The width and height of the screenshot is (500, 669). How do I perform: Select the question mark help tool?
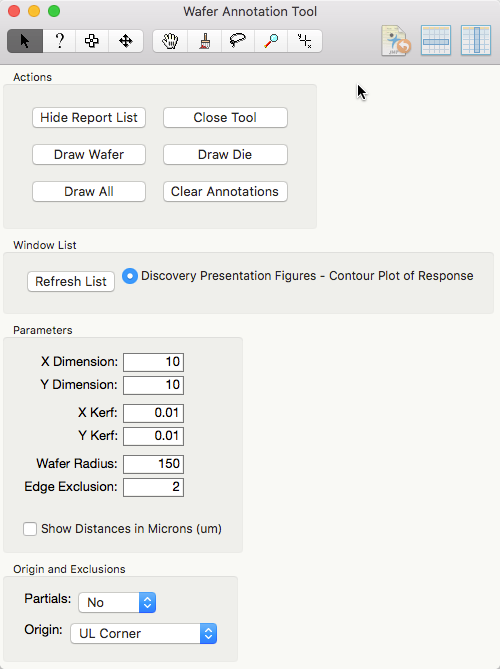59,41
